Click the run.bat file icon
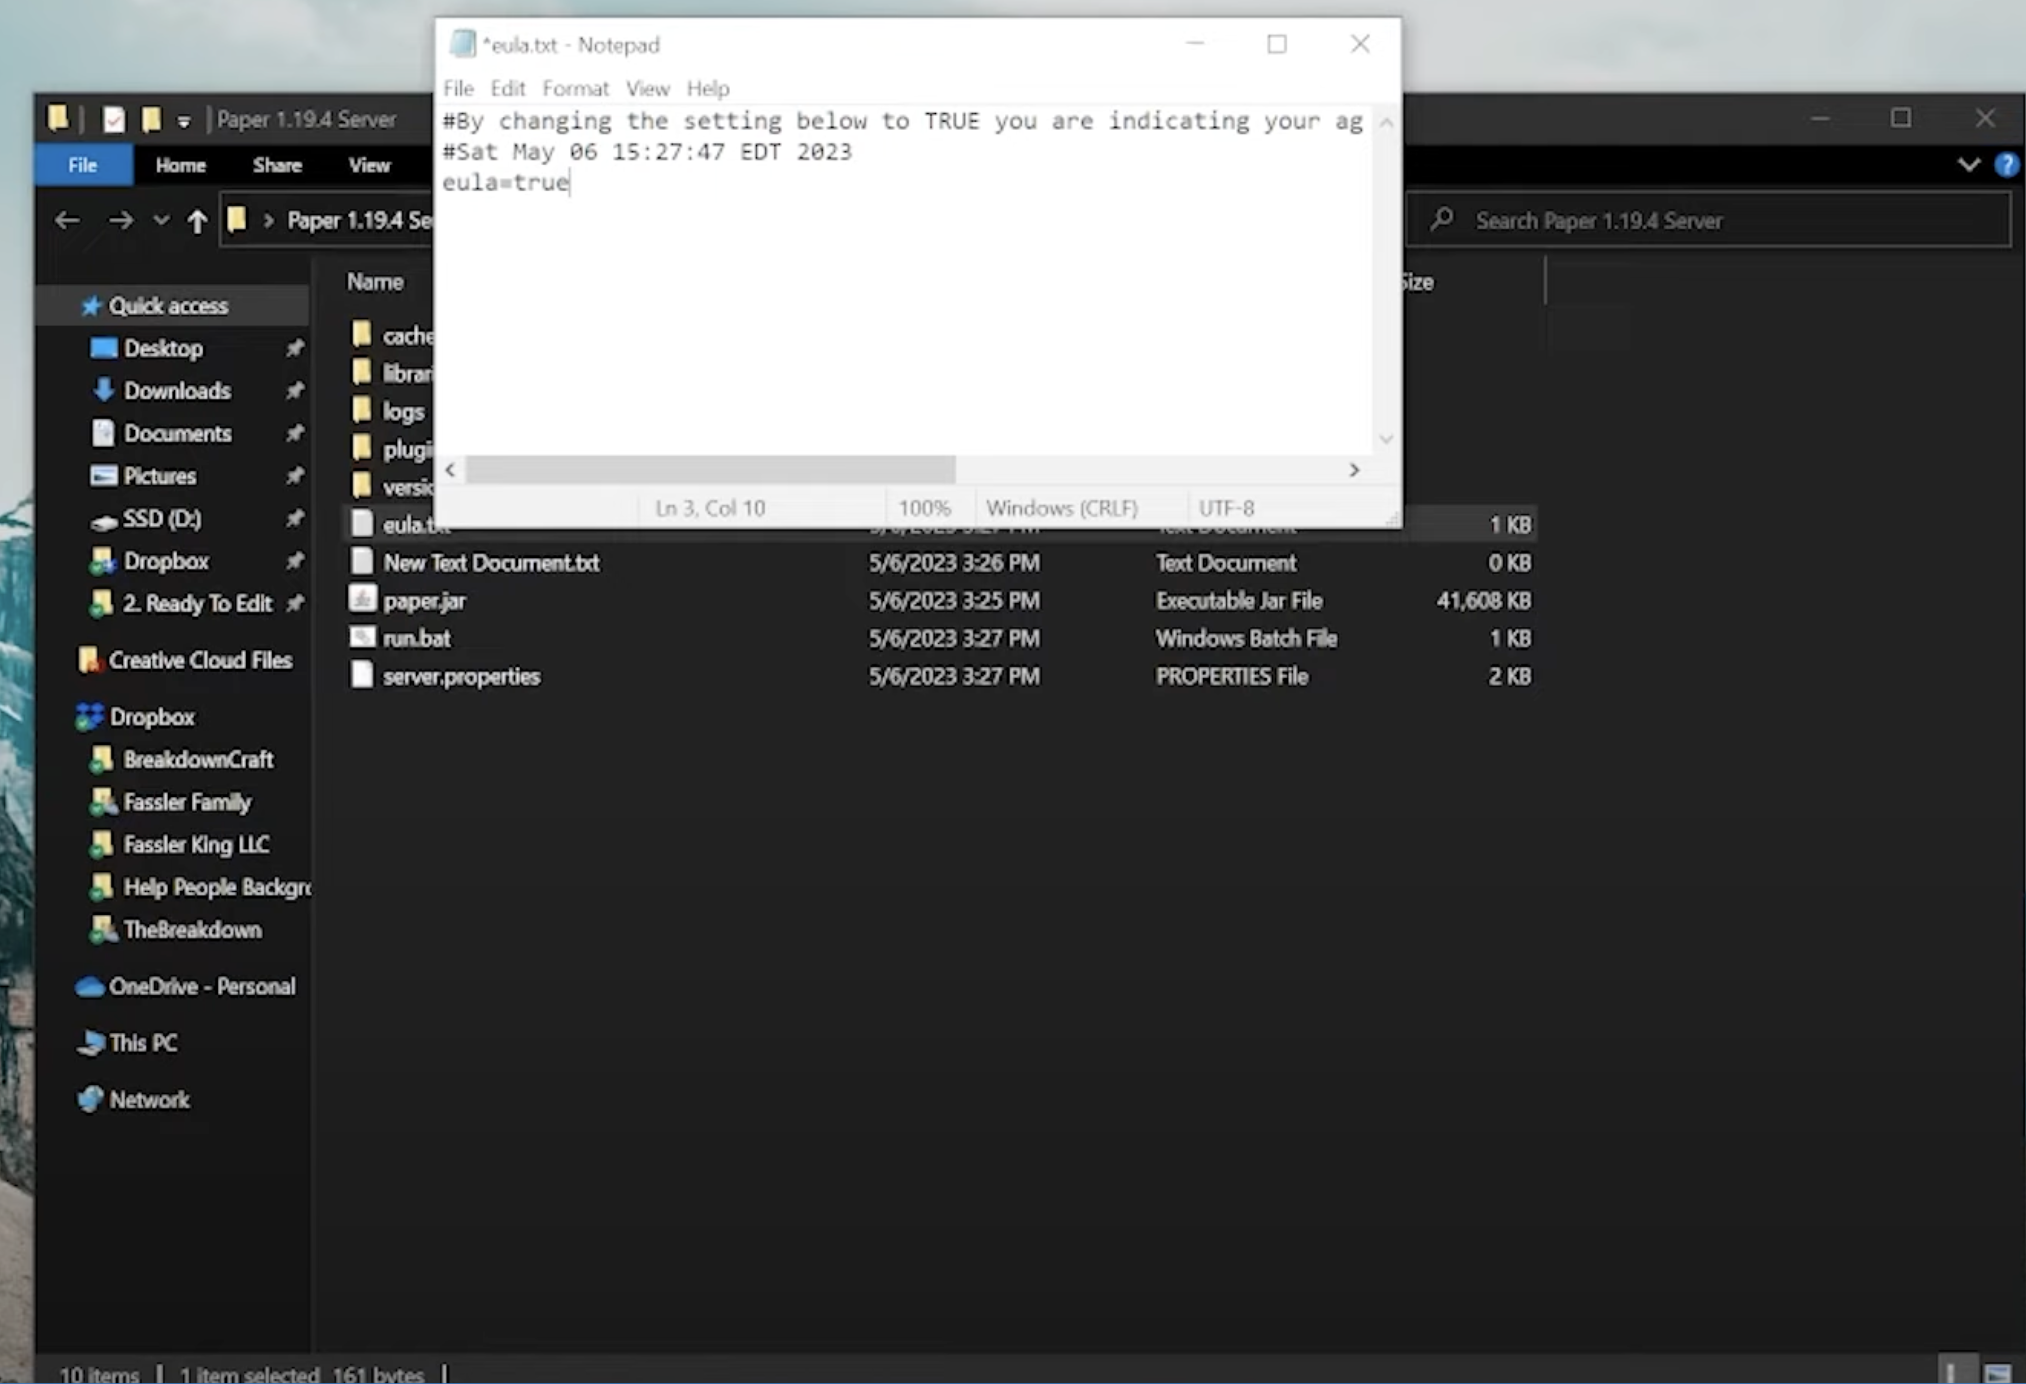The image size is (2026, 1384). (x=362, y=638)
